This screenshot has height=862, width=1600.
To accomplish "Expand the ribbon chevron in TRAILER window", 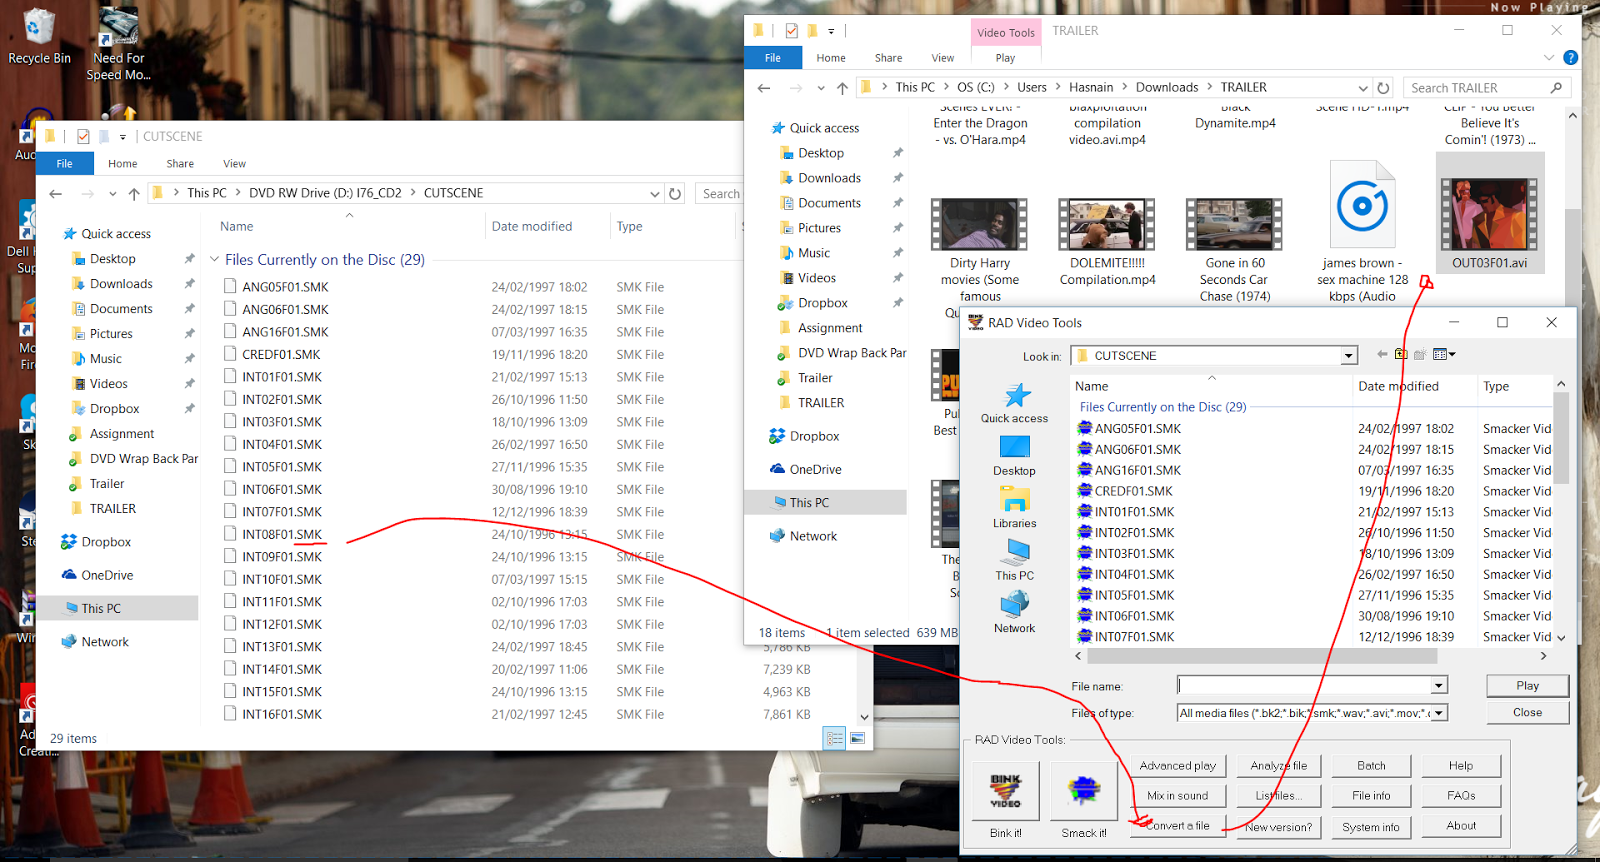I will (x=1549, y=58).
